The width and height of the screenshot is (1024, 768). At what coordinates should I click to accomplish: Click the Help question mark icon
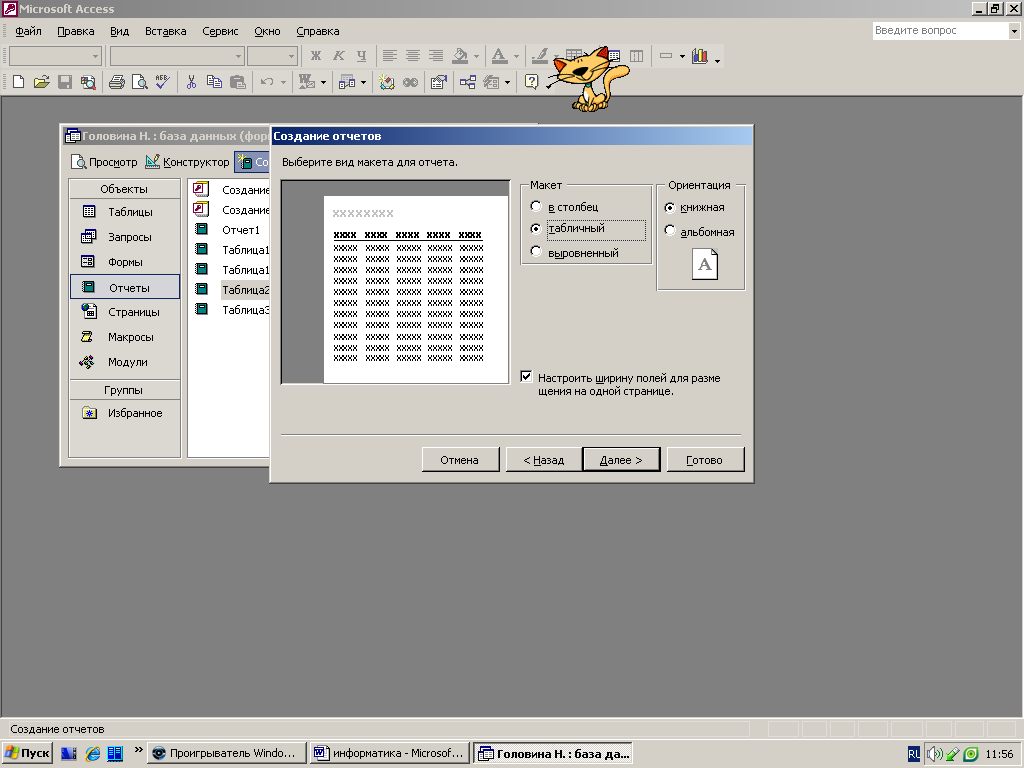[x=532, y=82]
